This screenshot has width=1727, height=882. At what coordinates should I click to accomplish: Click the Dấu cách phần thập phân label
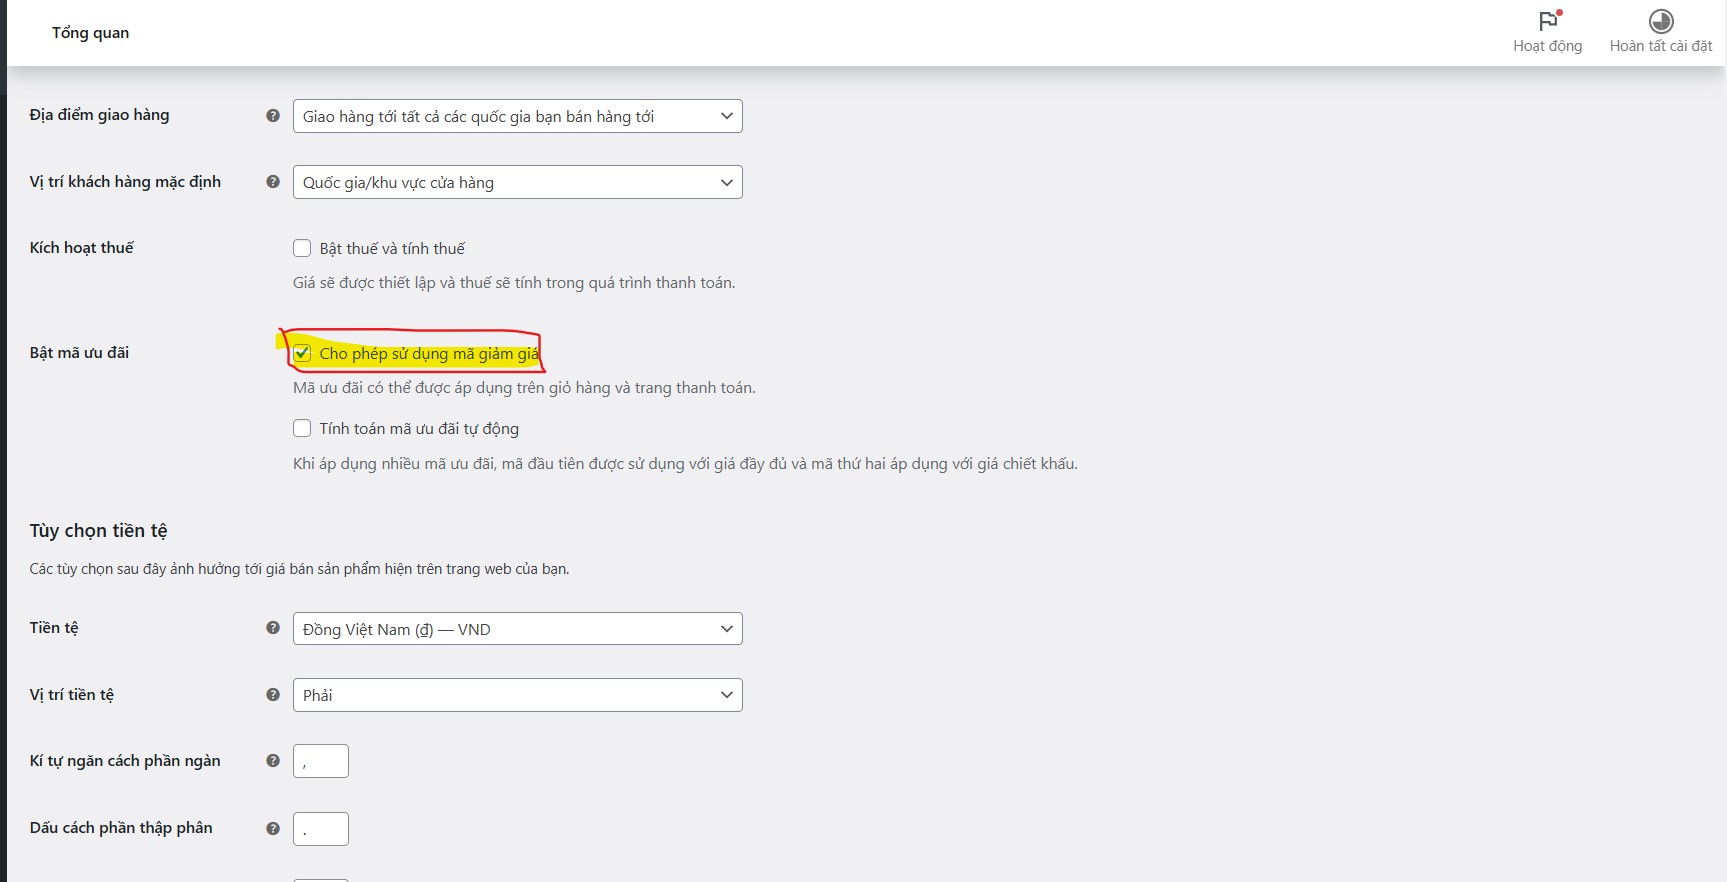coord(121,828)
